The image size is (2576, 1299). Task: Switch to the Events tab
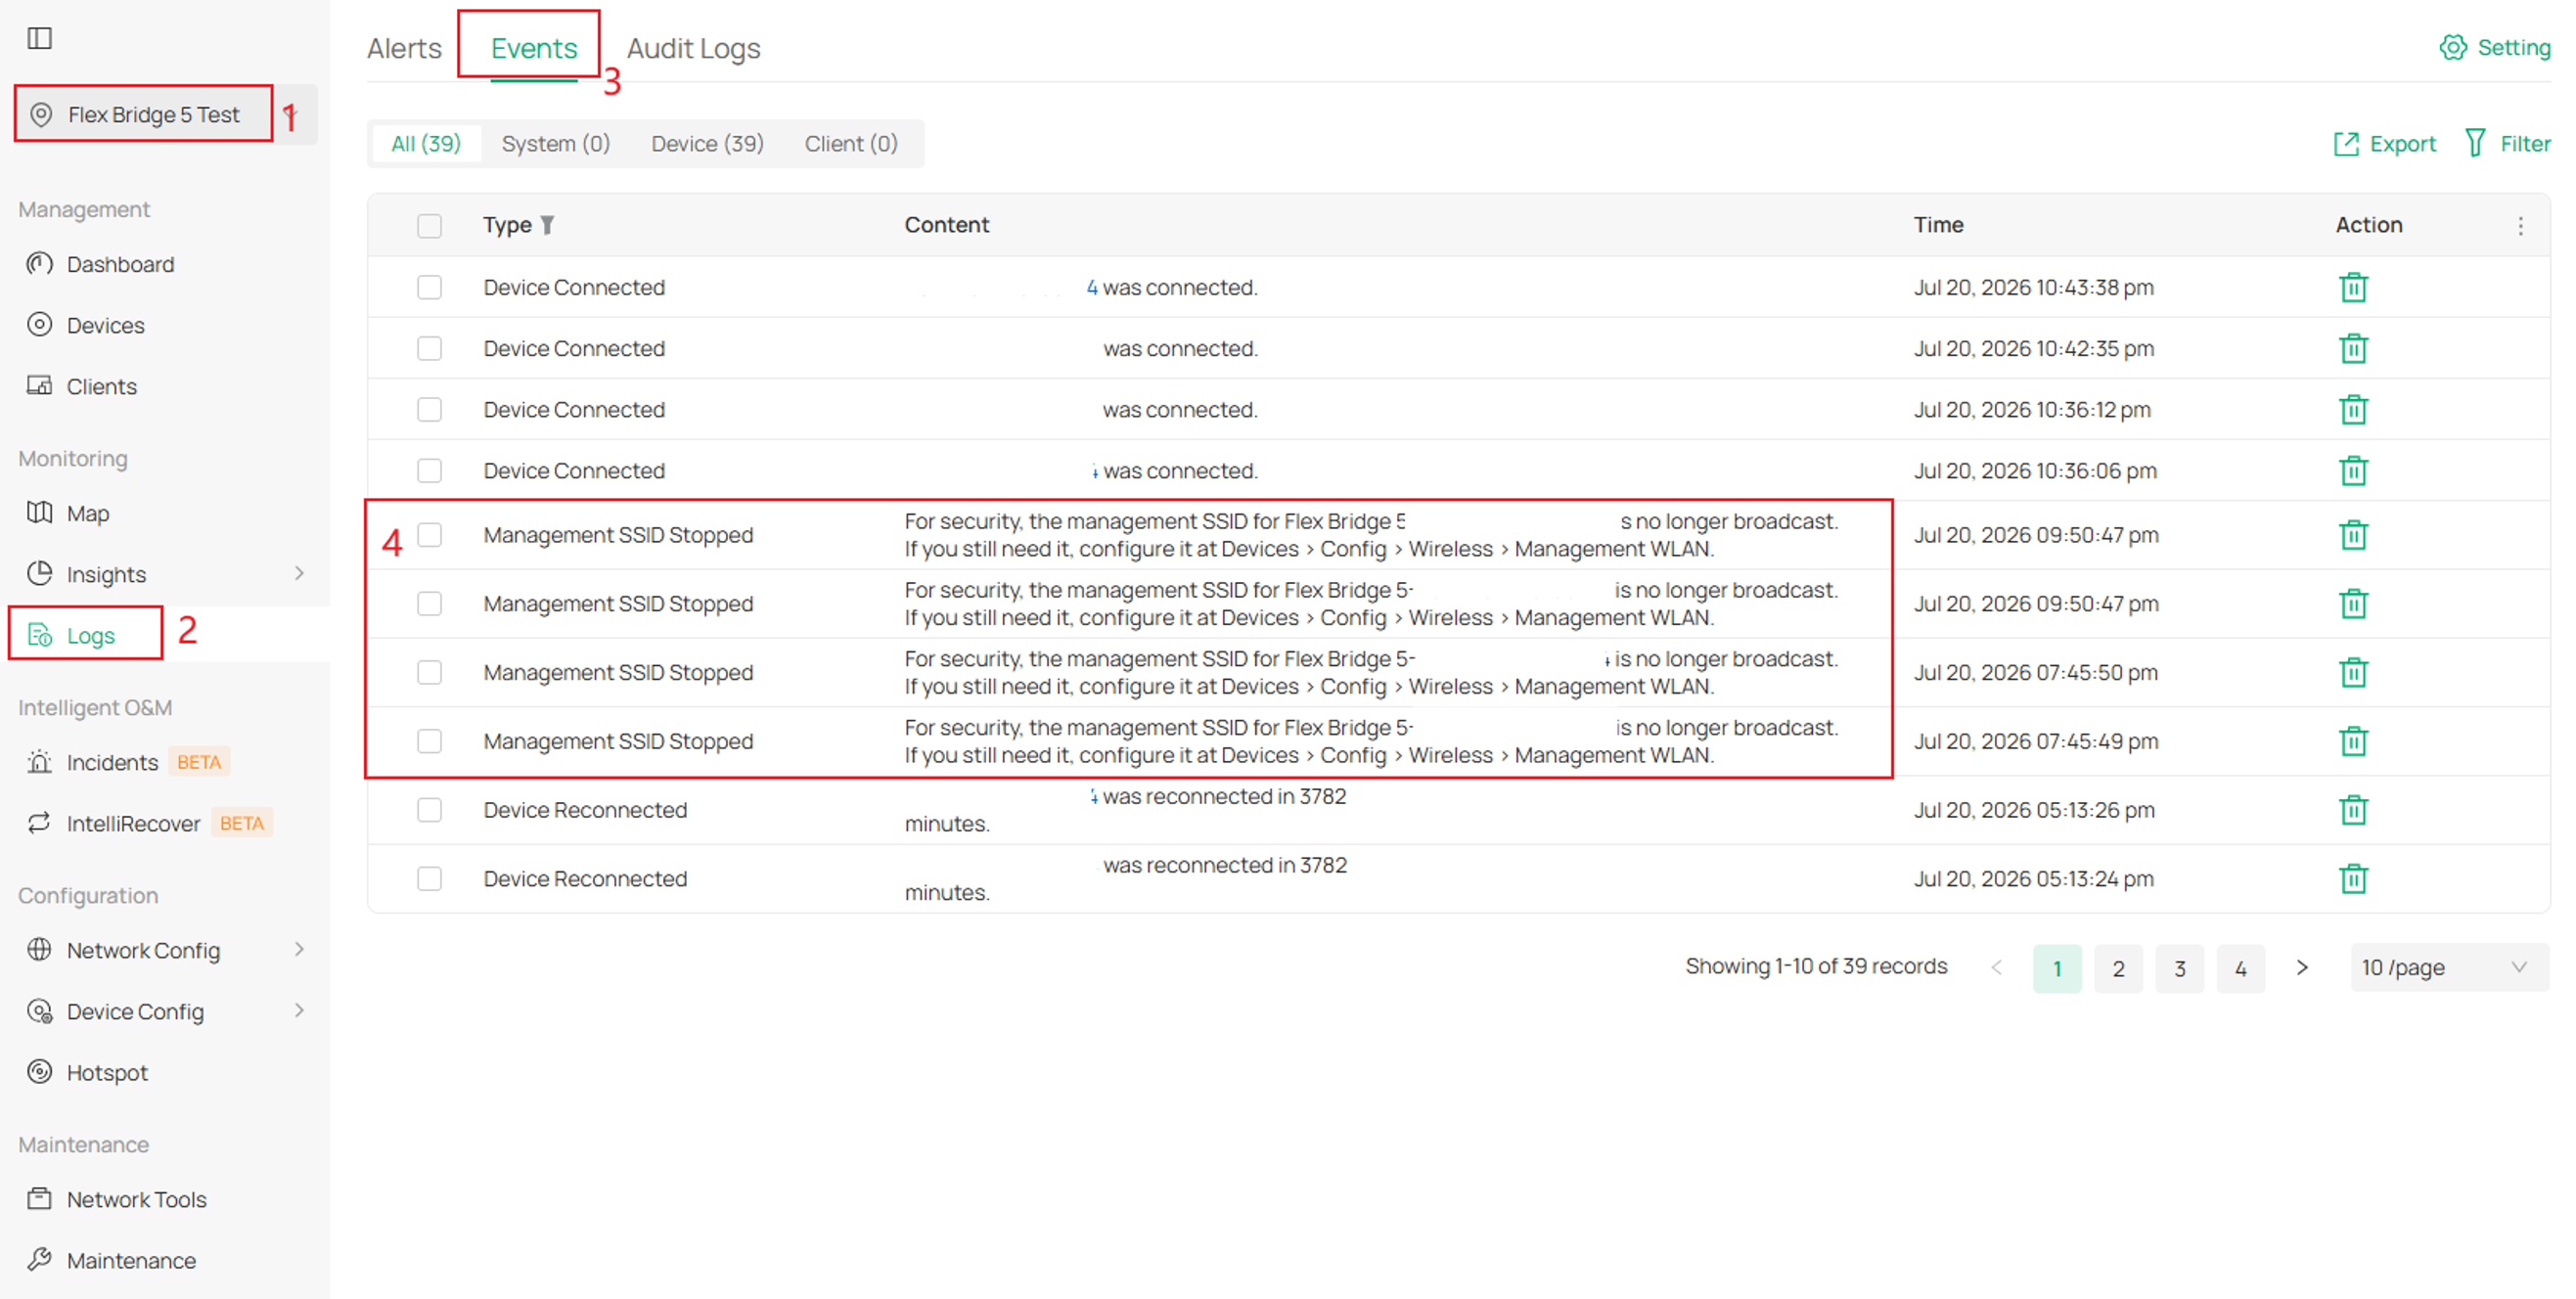[x=534, y=48]
